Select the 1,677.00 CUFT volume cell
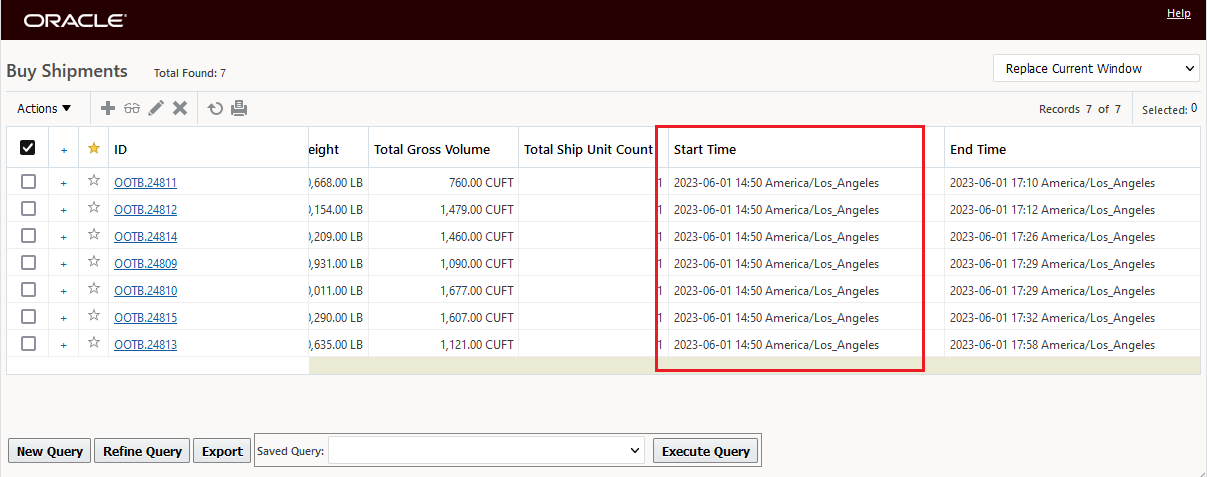Screen dimensions: 1207x477 (x=443, y=291)
